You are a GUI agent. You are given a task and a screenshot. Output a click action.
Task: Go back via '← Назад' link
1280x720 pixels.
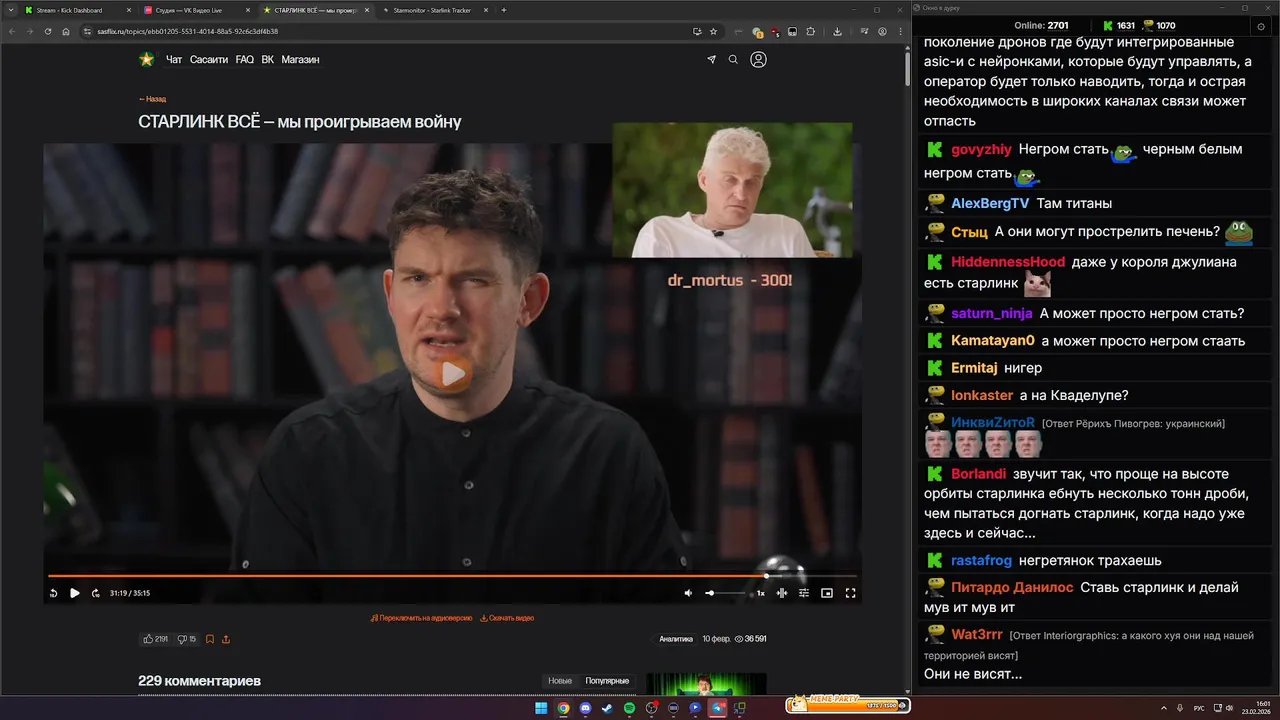tap(152, 99)
